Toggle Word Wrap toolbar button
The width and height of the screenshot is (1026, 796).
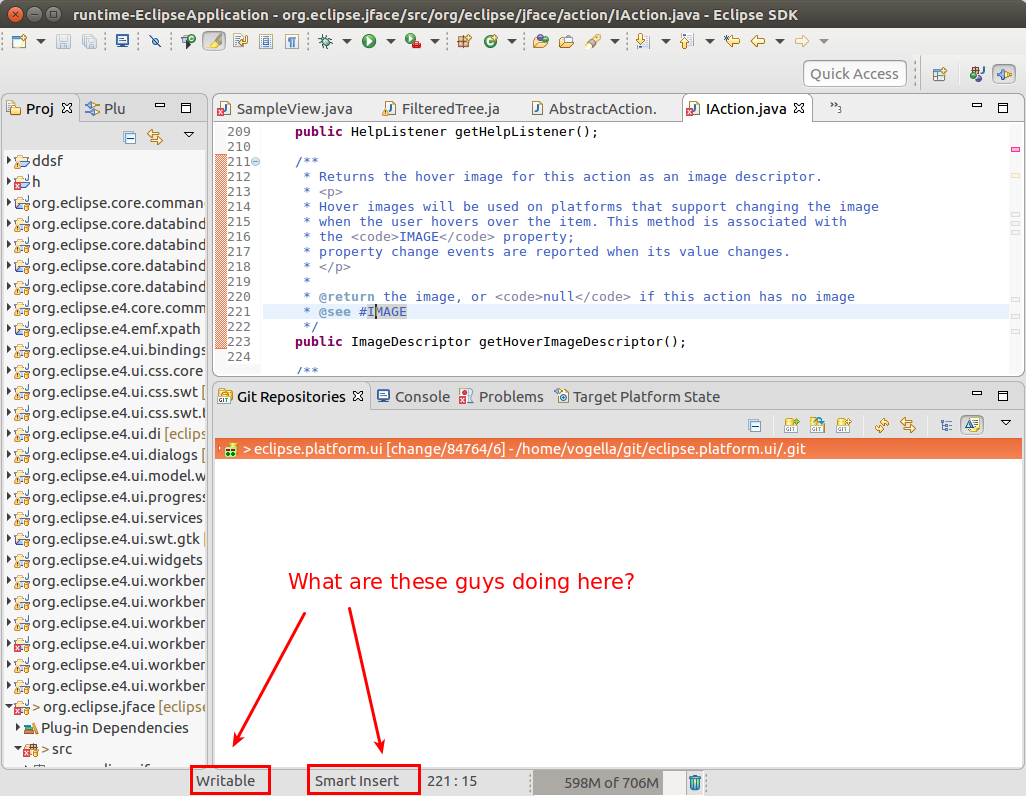[240, 41]
